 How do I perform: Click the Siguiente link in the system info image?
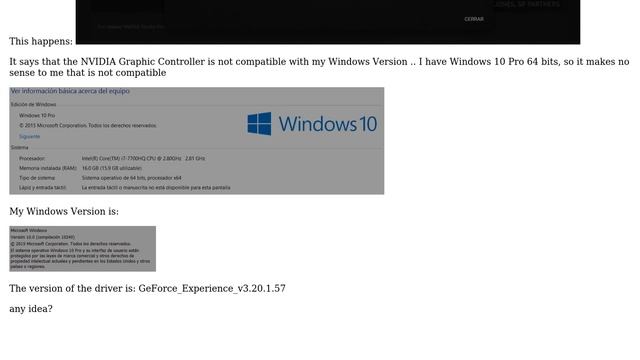29,136
